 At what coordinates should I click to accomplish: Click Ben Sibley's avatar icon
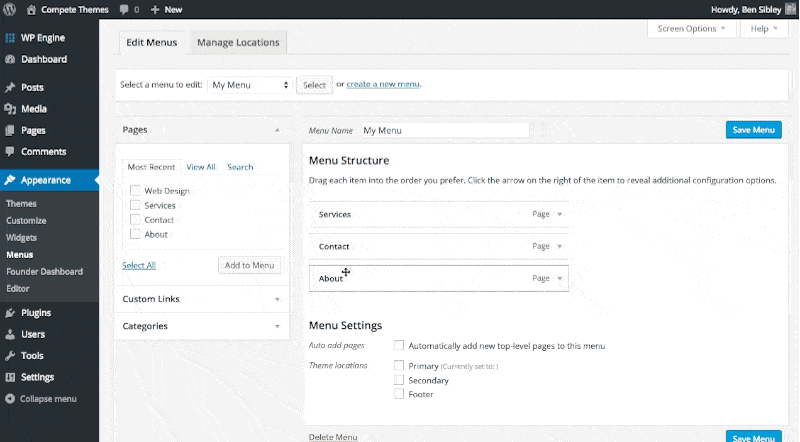coord(790,9)
